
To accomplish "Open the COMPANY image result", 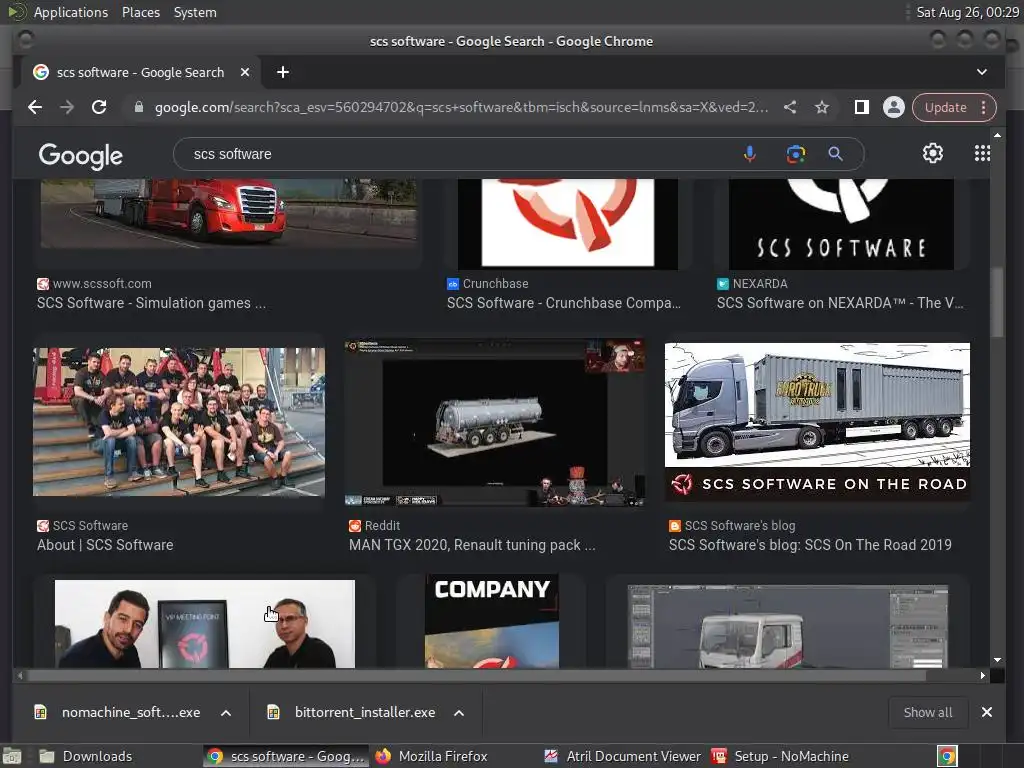I will pyautogui.click(x=492, y=621).
